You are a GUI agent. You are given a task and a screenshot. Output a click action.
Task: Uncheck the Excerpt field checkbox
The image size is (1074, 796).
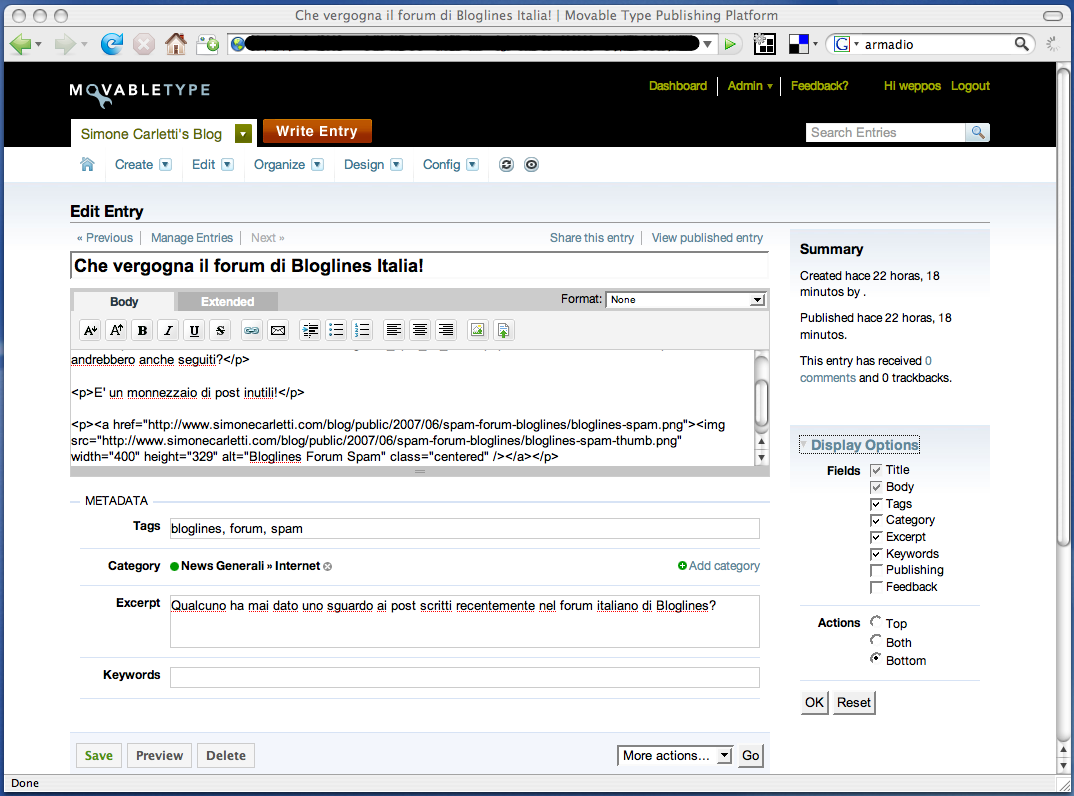pyautogui.click(x=875, y=537)
